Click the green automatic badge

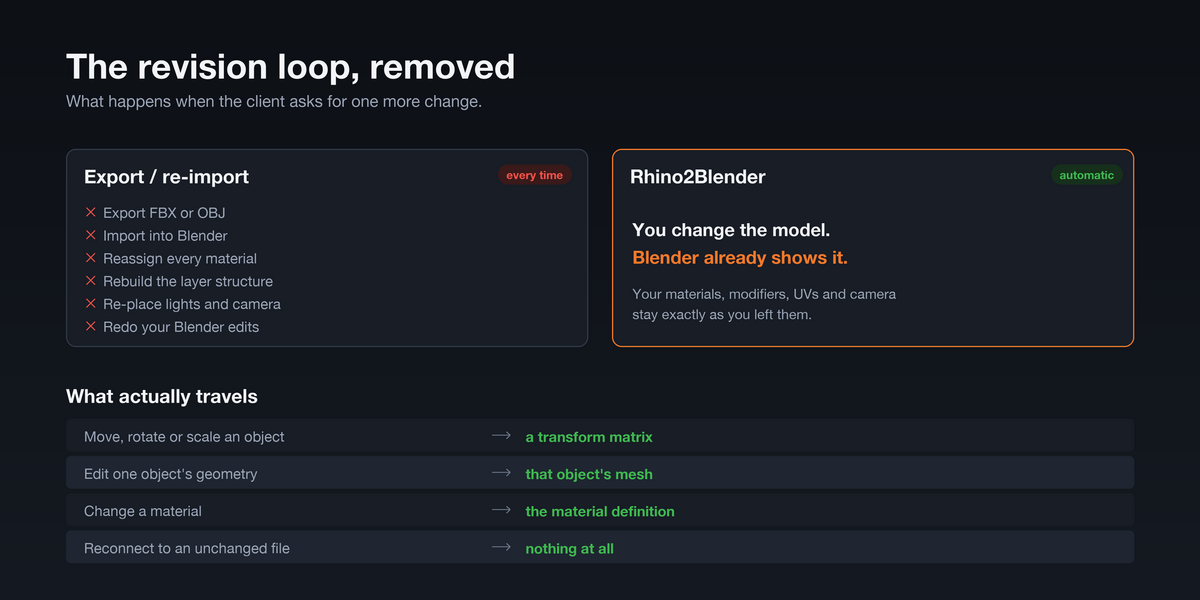(1087, 175)
